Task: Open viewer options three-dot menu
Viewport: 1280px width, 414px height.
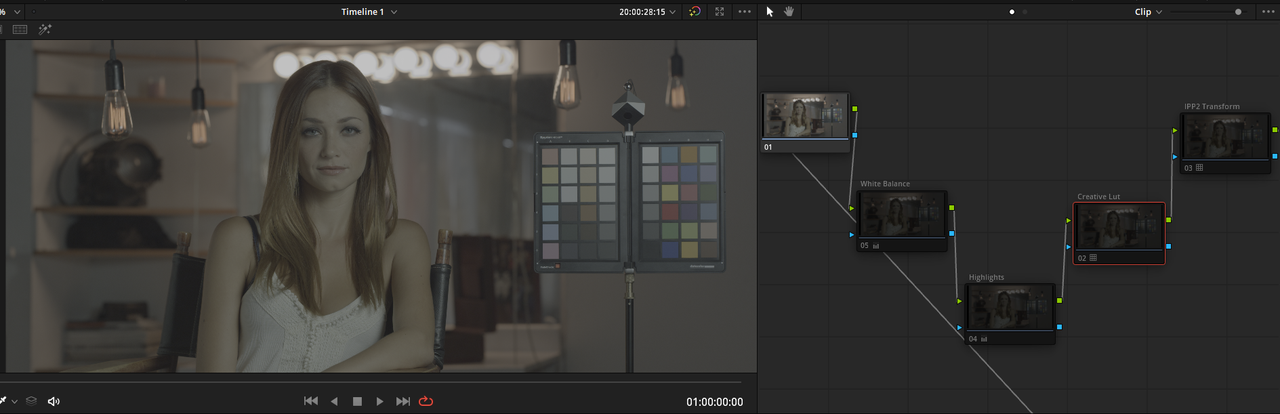Action: (744, 11)
